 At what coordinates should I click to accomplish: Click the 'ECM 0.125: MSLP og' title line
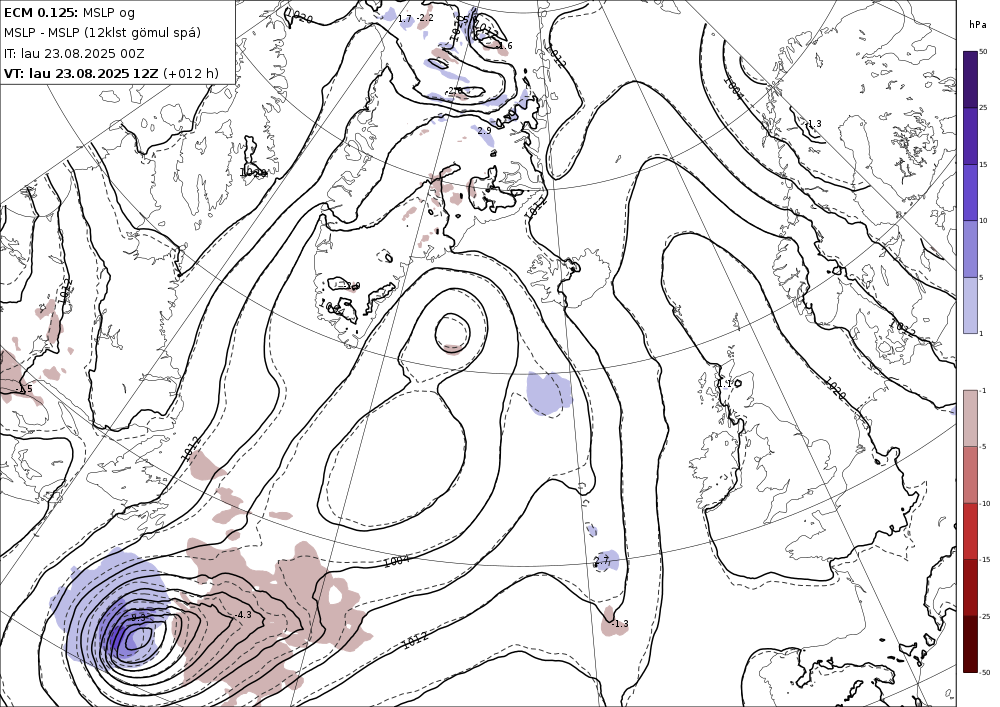tap(70, 13)
